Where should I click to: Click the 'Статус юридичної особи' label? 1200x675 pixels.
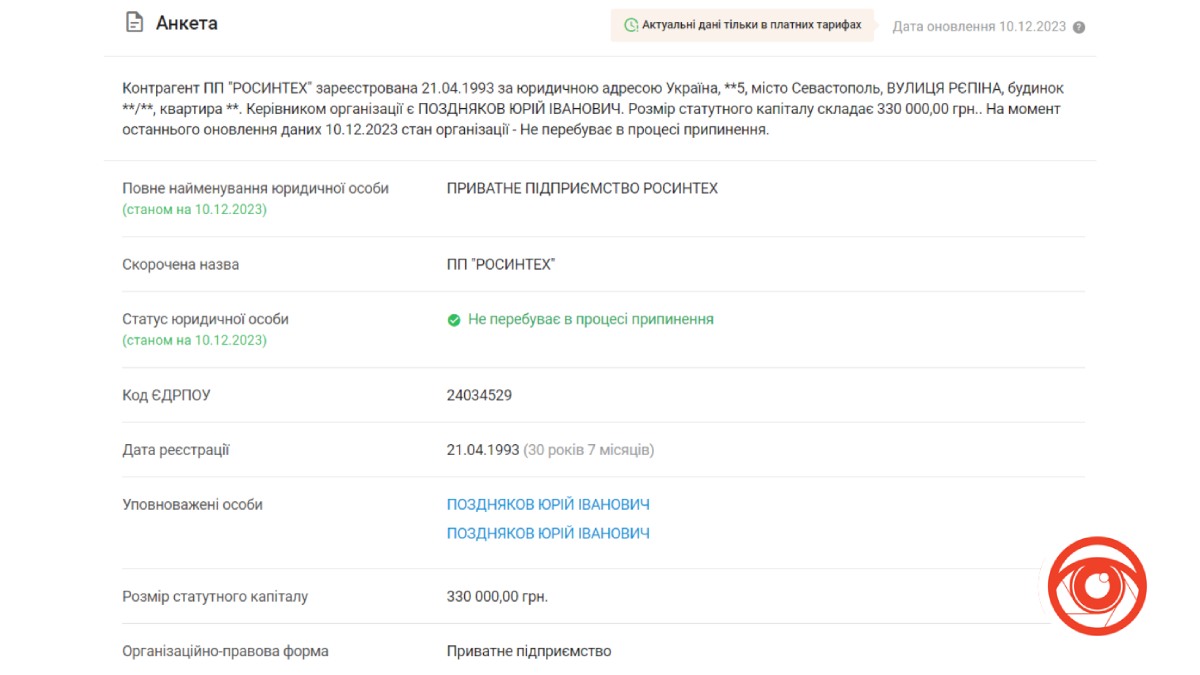point(205,319)
